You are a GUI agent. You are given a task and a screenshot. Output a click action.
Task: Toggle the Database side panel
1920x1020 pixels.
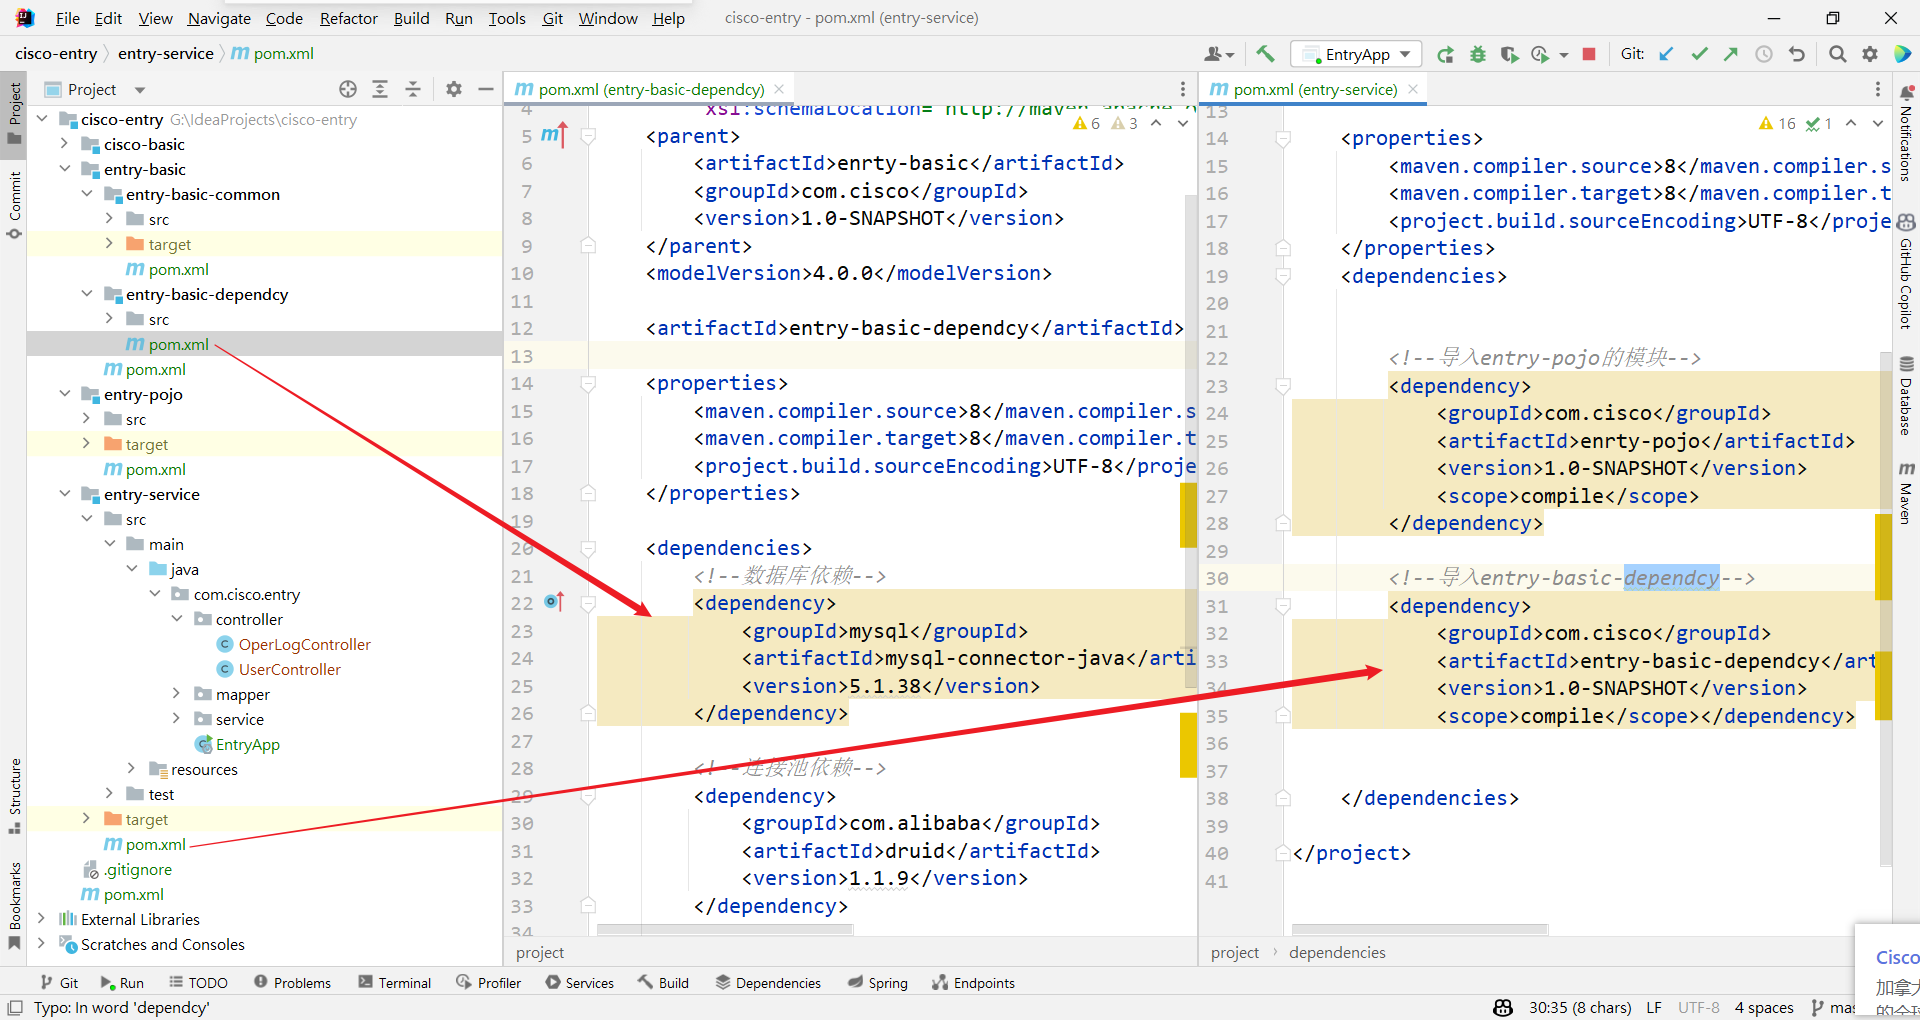point(1906,395)
